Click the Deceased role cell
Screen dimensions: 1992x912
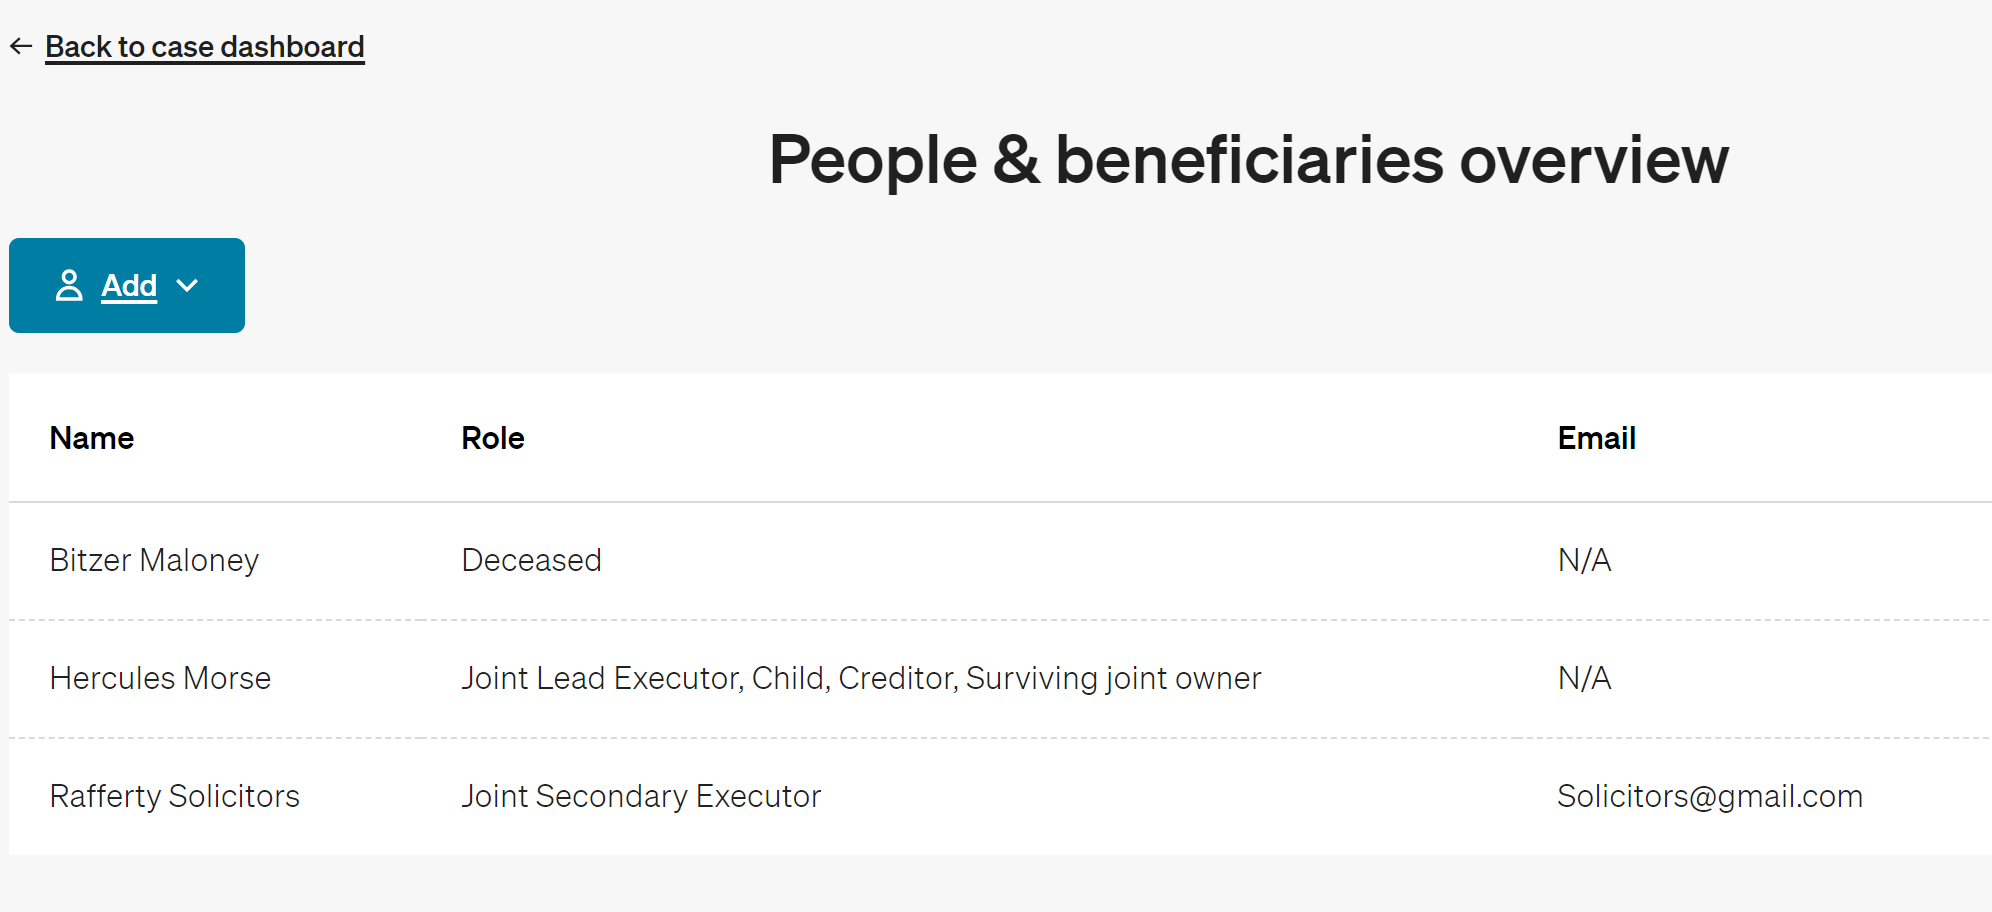(x=532, y=560)
